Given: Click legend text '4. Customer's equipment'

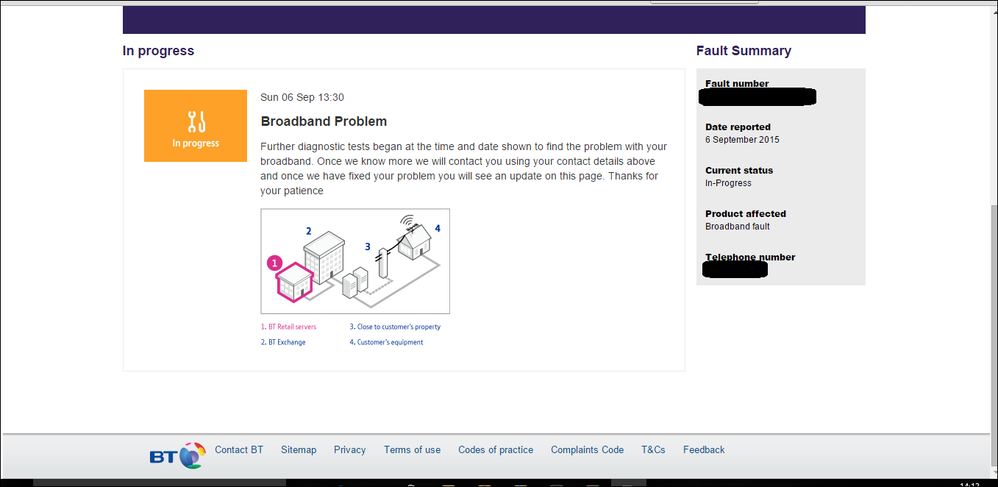Looking at the screenshot, I should 386,342.
